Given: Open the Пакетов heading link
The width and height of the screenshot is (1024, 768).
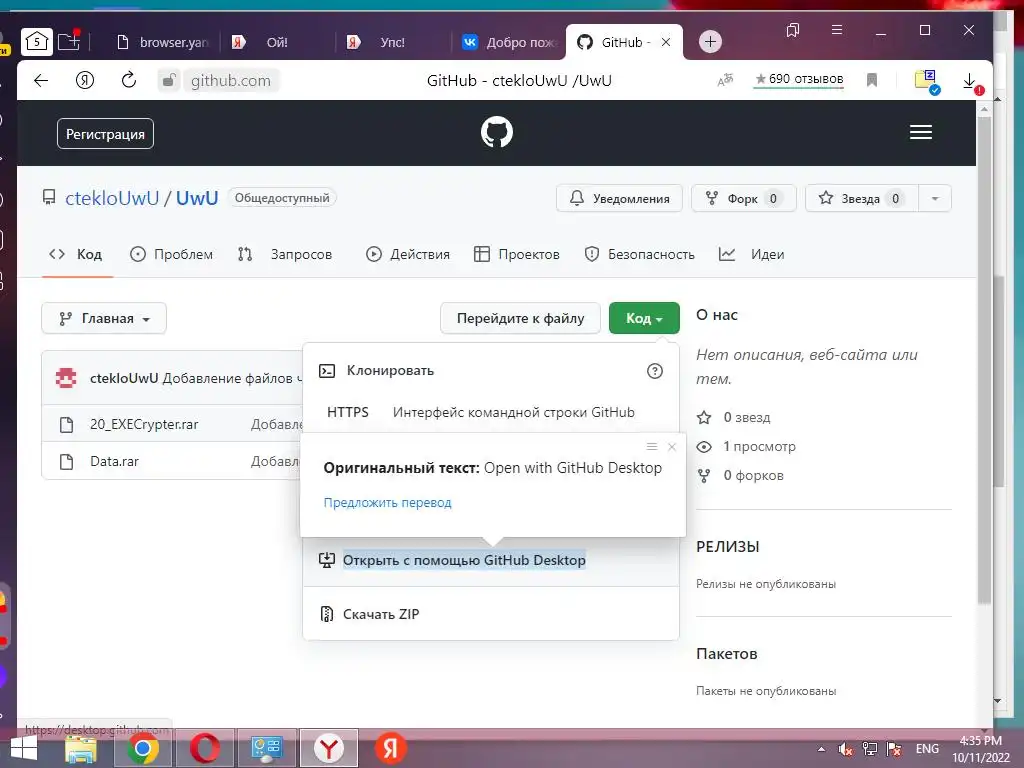Looking at the screenshot, I should pyautogui.click(x=727, y=654).
